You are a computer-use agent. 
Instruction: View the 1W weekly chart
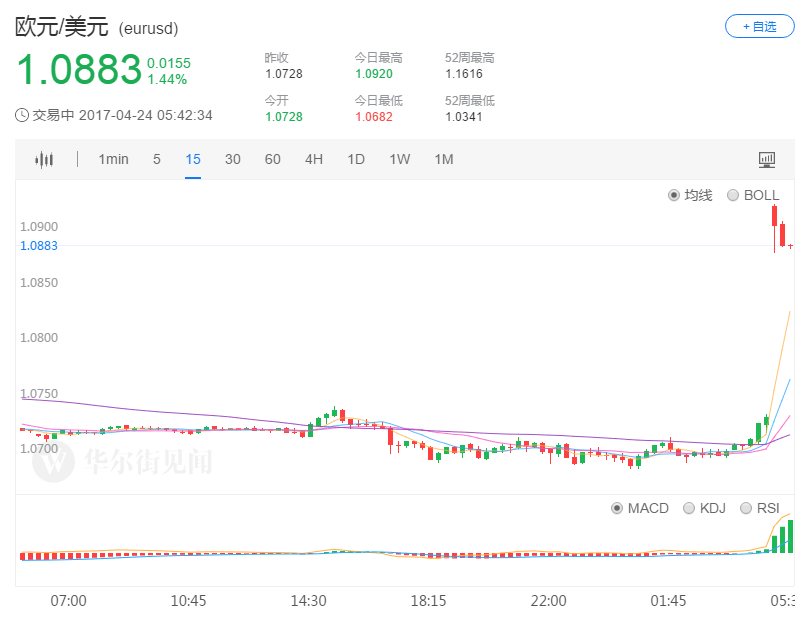(399, 159)
